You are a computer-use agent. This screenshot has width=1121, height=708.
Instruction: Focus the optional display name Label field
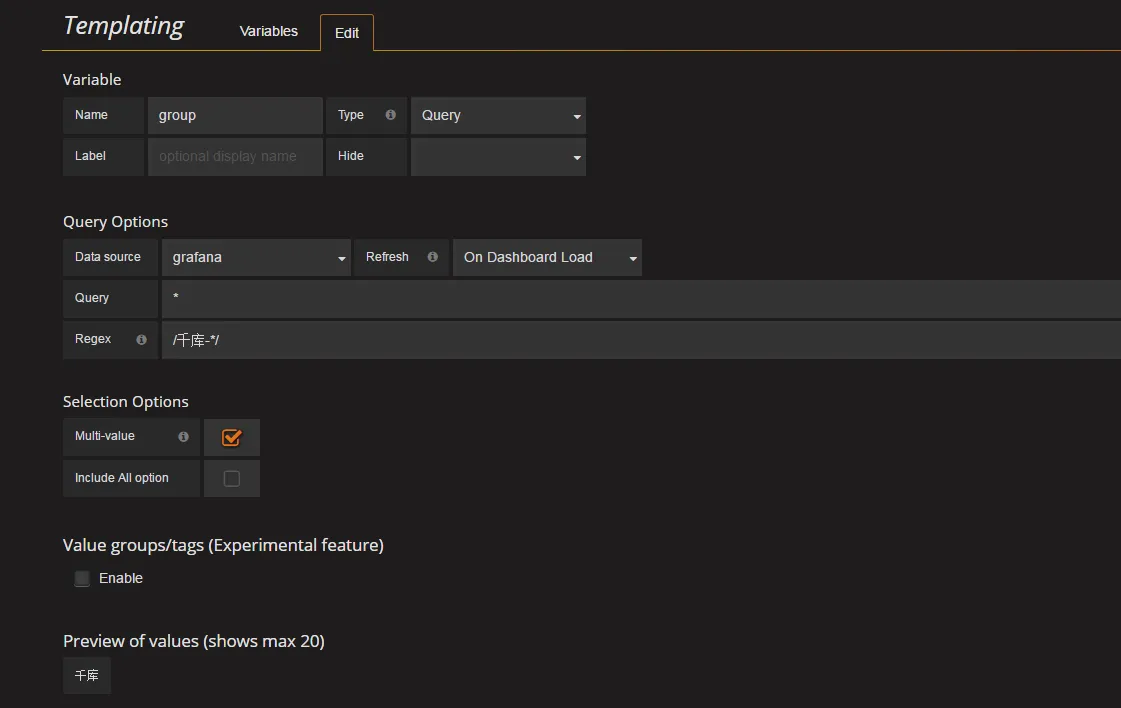tap(235, 157)
